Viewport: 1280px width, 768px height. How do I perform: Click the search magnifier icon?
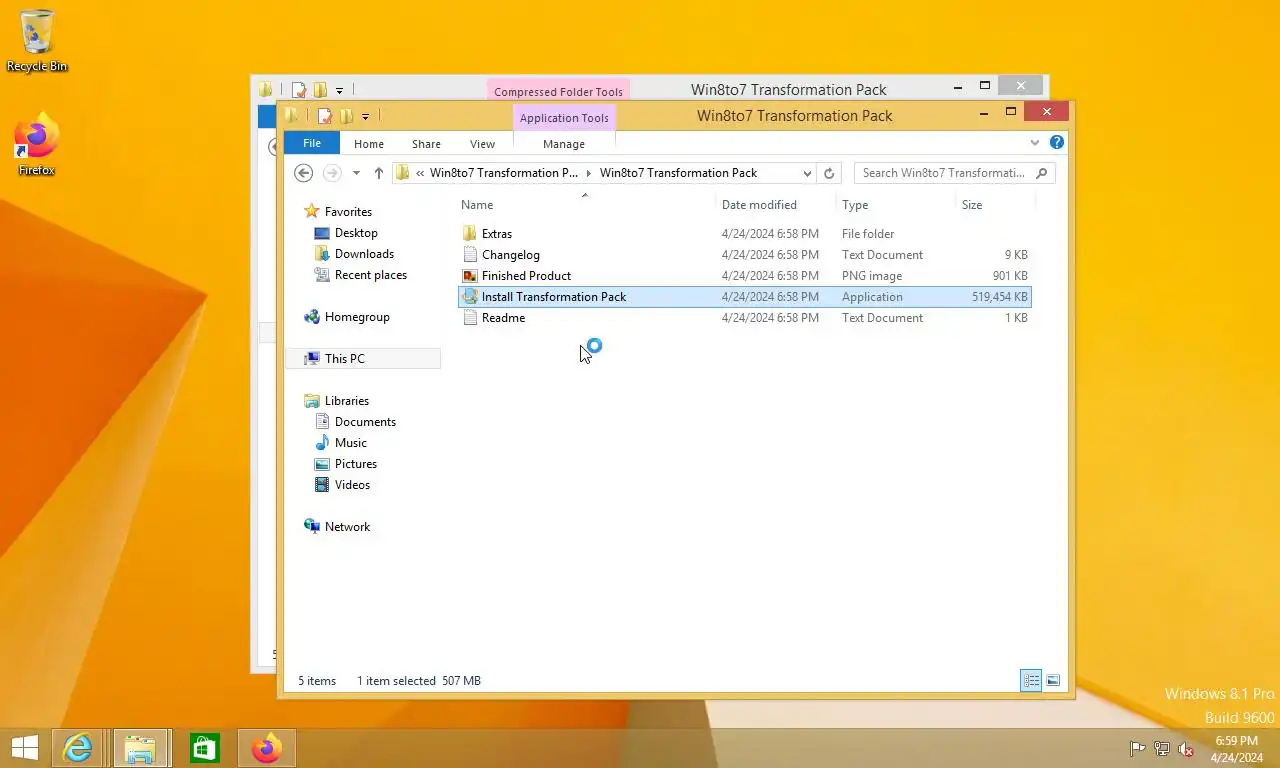[x=1041, y=173]
